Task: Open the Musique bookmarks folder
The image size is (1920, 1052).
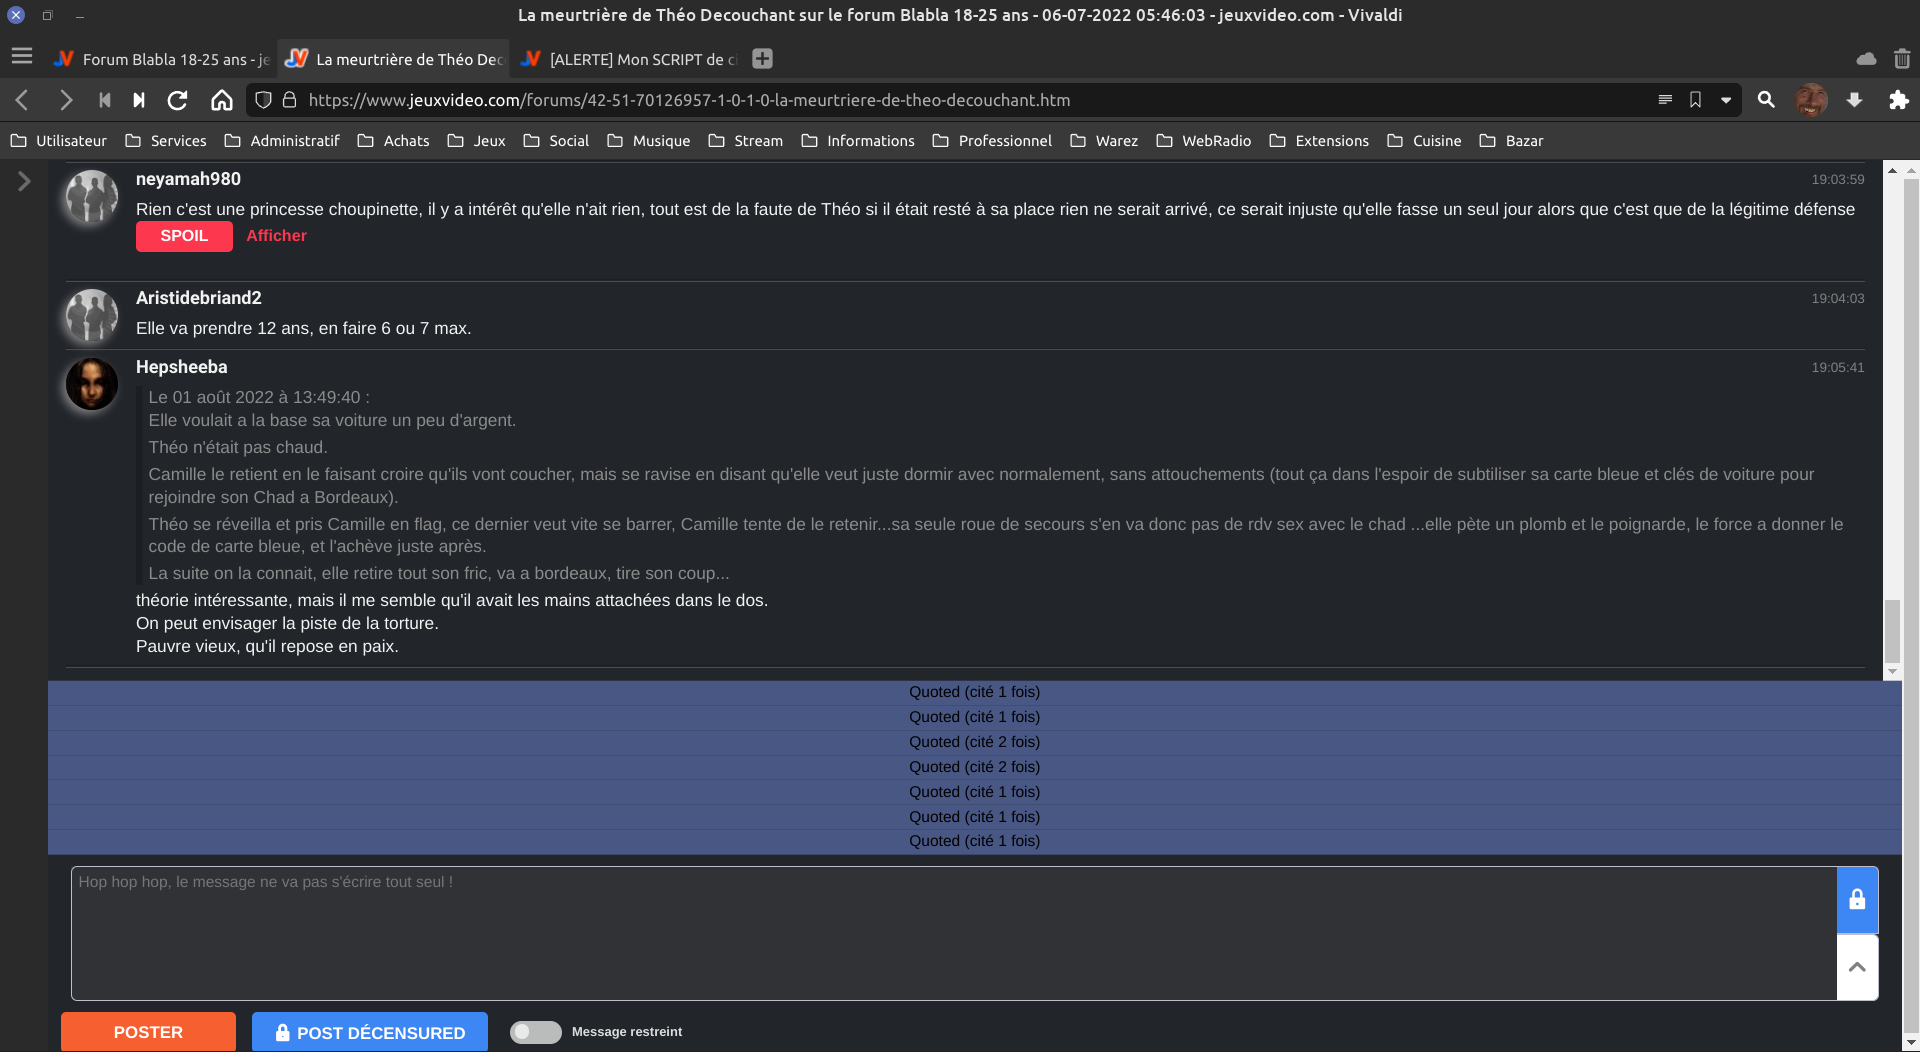Action: 649,141
